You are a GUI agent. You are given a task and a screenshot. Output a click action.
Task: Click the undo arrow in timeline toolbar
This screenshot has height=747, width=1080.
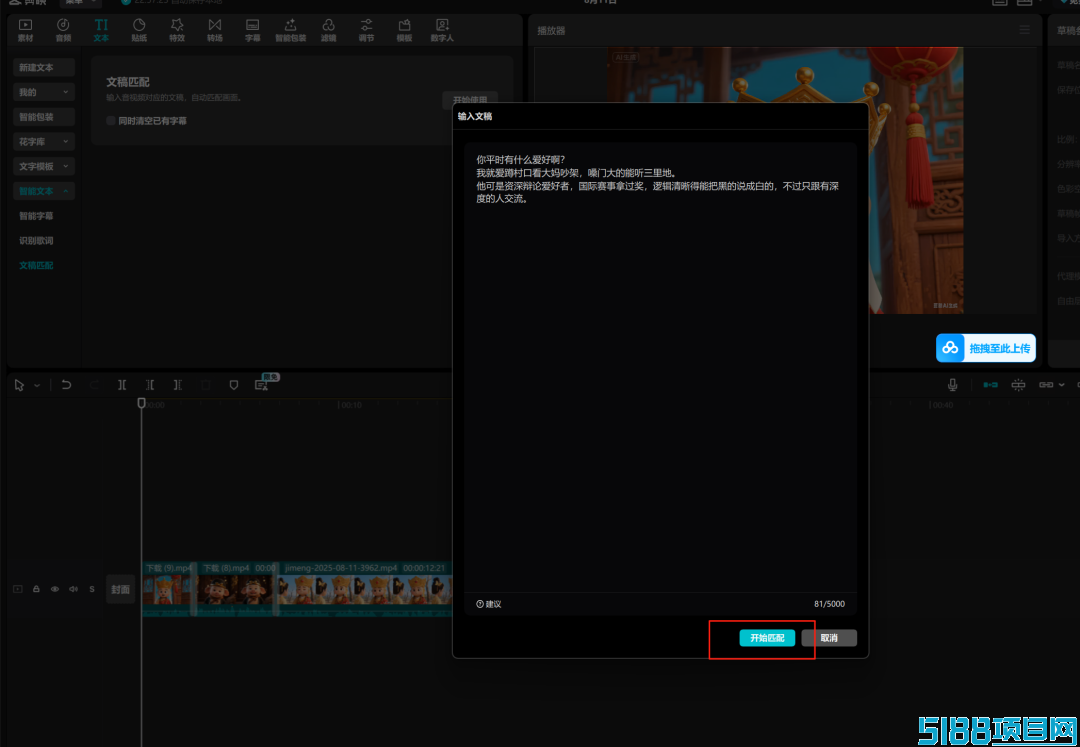66,385
